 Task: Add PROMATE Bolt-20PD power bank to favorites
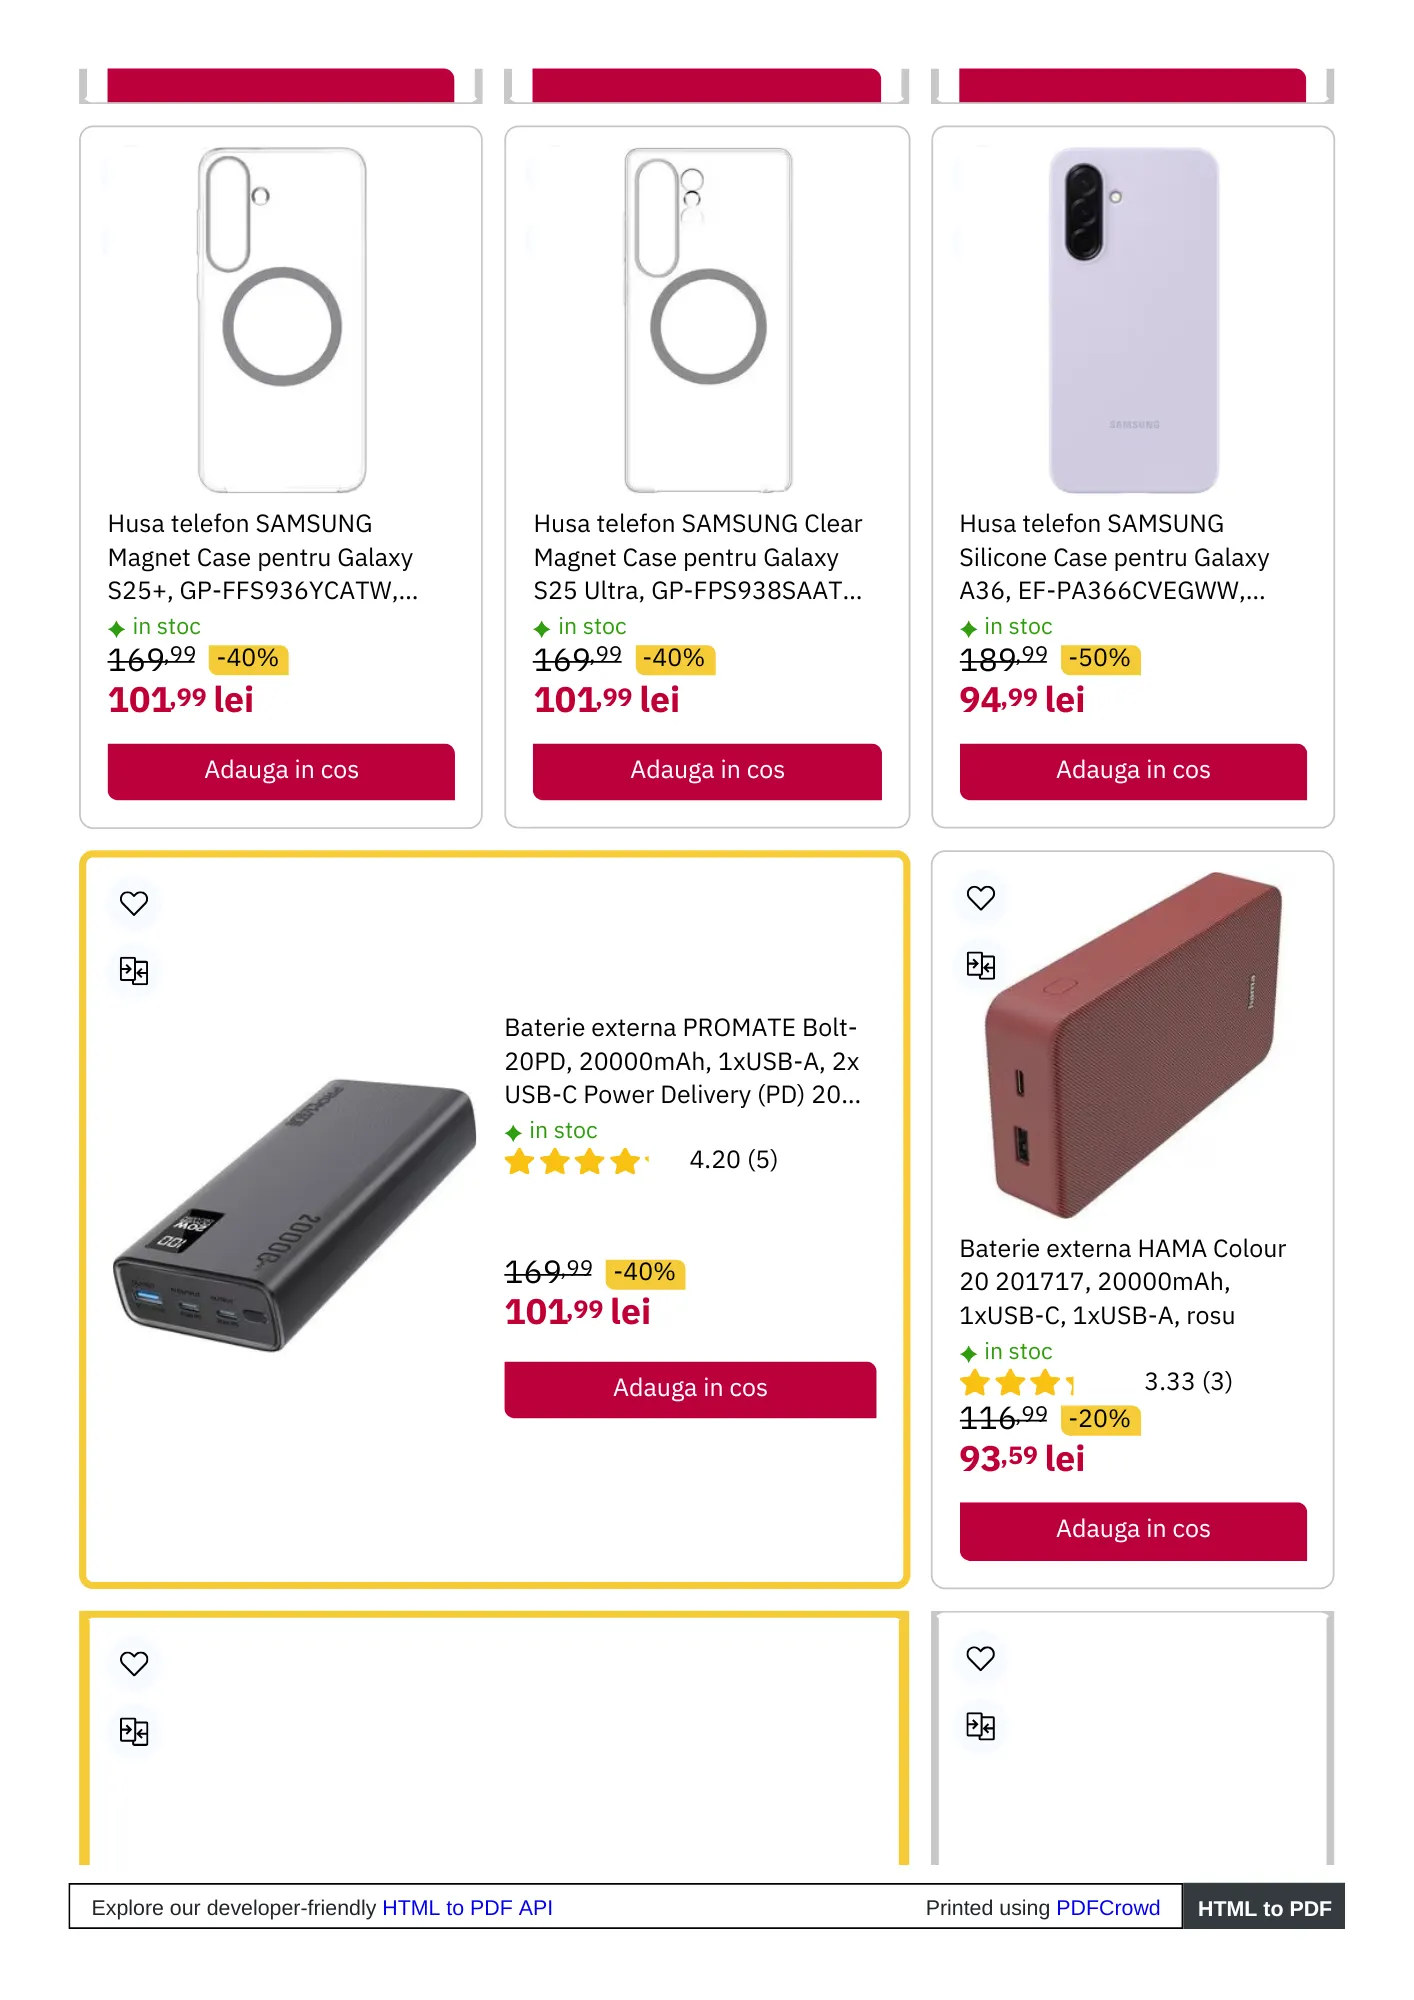tap(134, 903)
